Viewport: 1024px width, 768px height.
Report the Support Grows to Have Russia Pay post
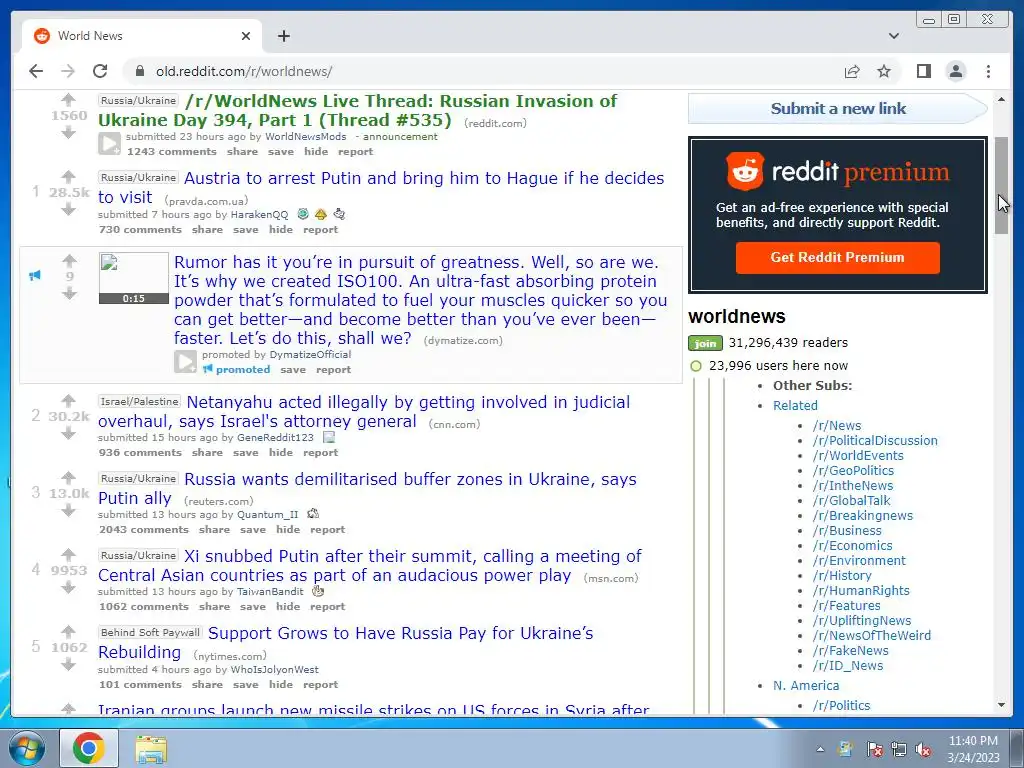click(x=321, y=684)
